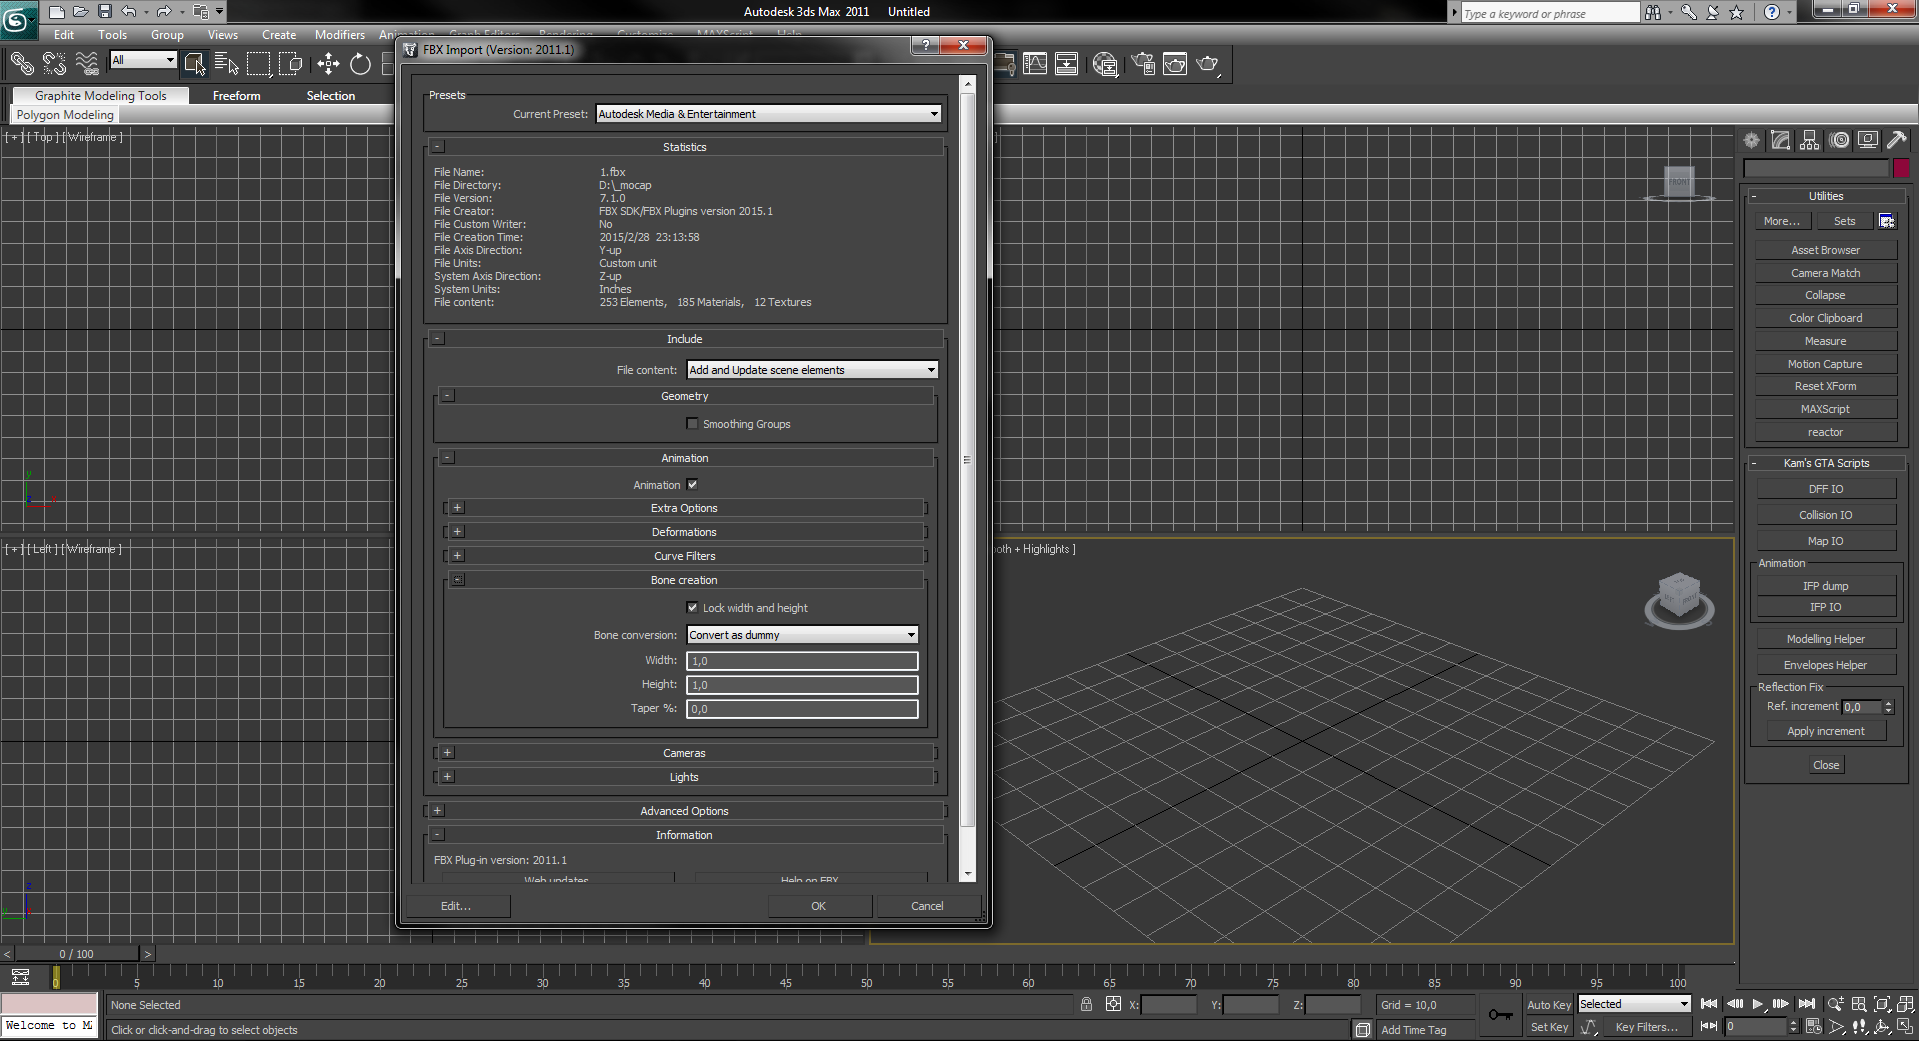Click the Select and Move tool
This screenshot has width=1919, height=1041.
[x=328, y=64]
